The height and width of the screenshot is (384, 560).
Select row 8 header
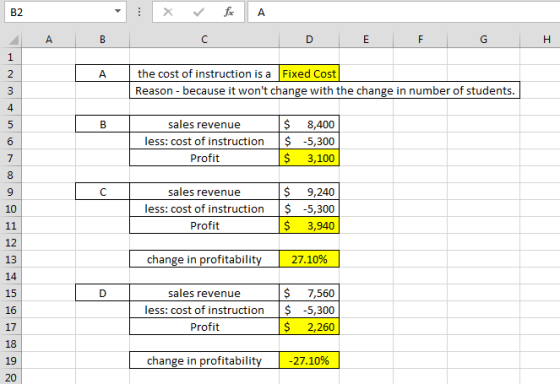[x=10, y=175]
